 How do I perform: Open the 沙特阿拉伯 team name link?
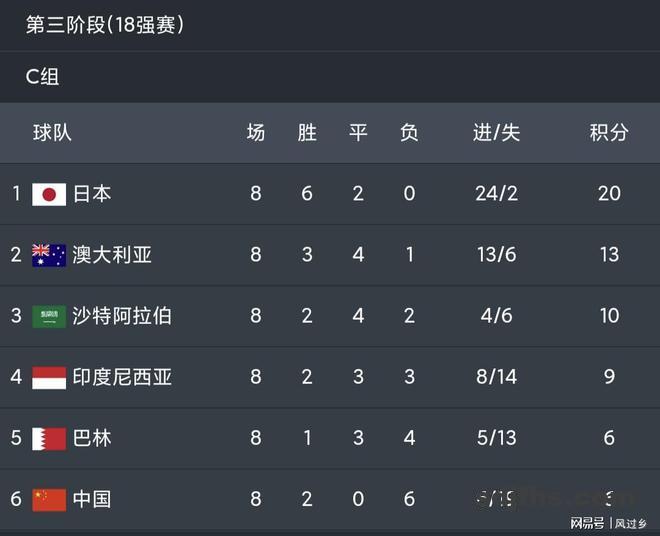click(x=122, y=316)
